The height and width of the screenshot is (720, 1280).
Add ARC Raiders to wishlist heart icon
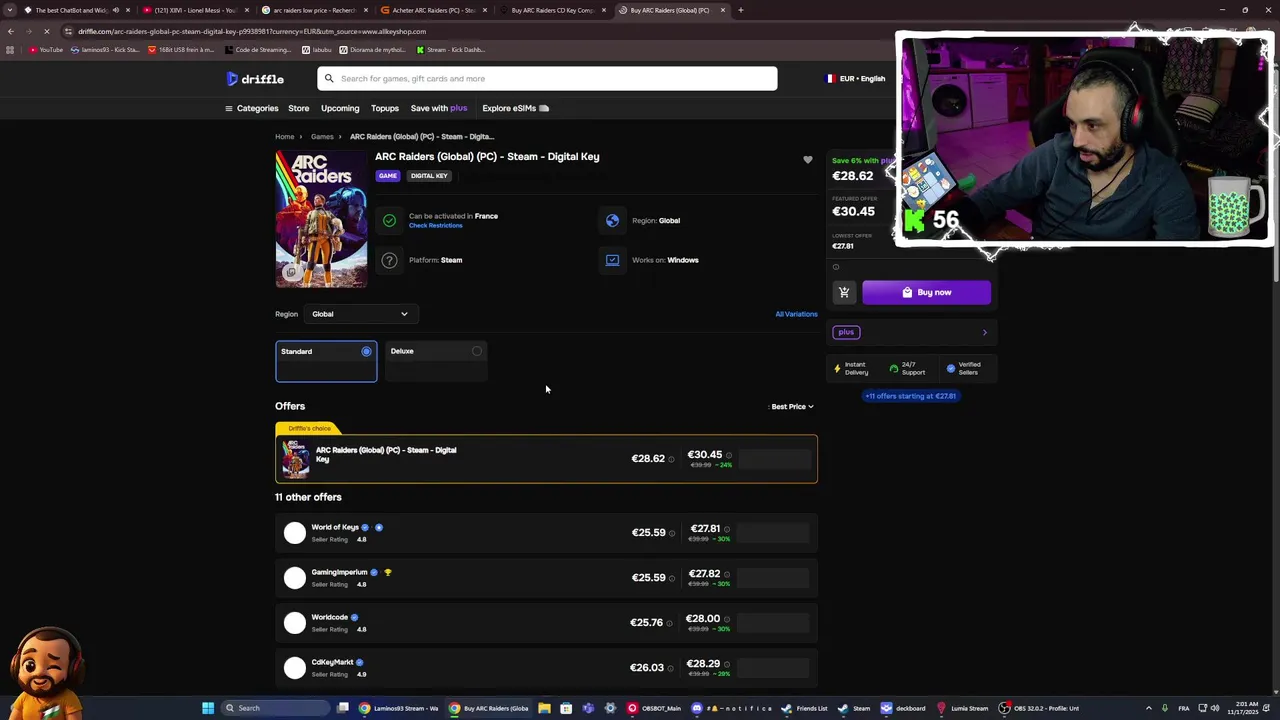808,160
